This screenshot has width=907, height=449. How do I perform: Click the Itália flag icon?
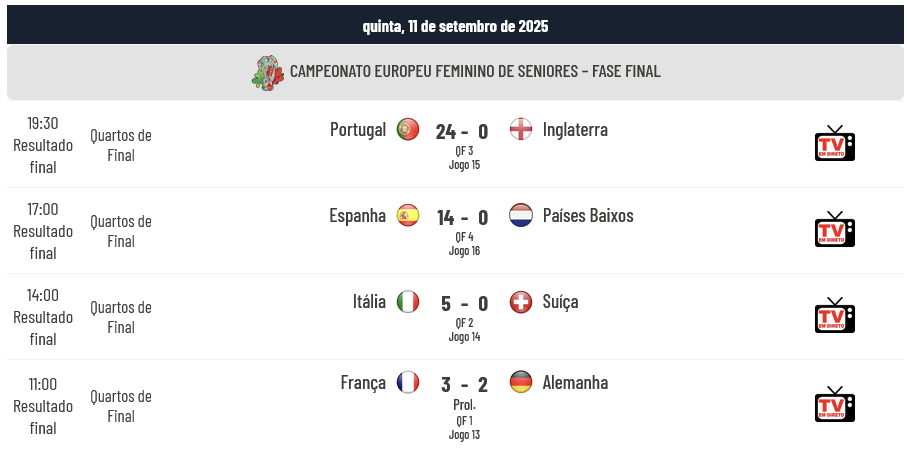pyautogui.click(x=408, y=301)
